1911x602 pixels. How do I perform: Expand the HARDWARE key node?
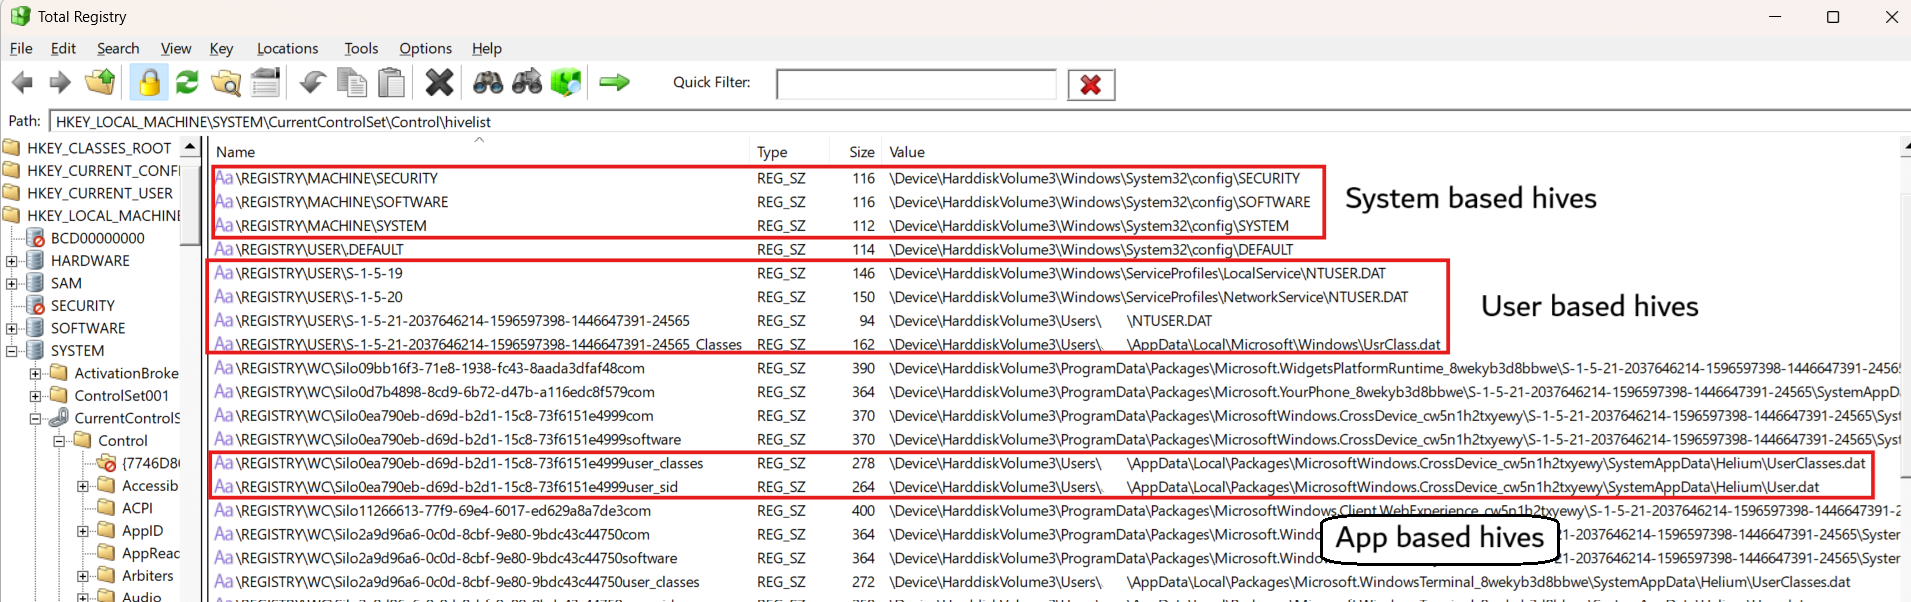click(12, 261)
